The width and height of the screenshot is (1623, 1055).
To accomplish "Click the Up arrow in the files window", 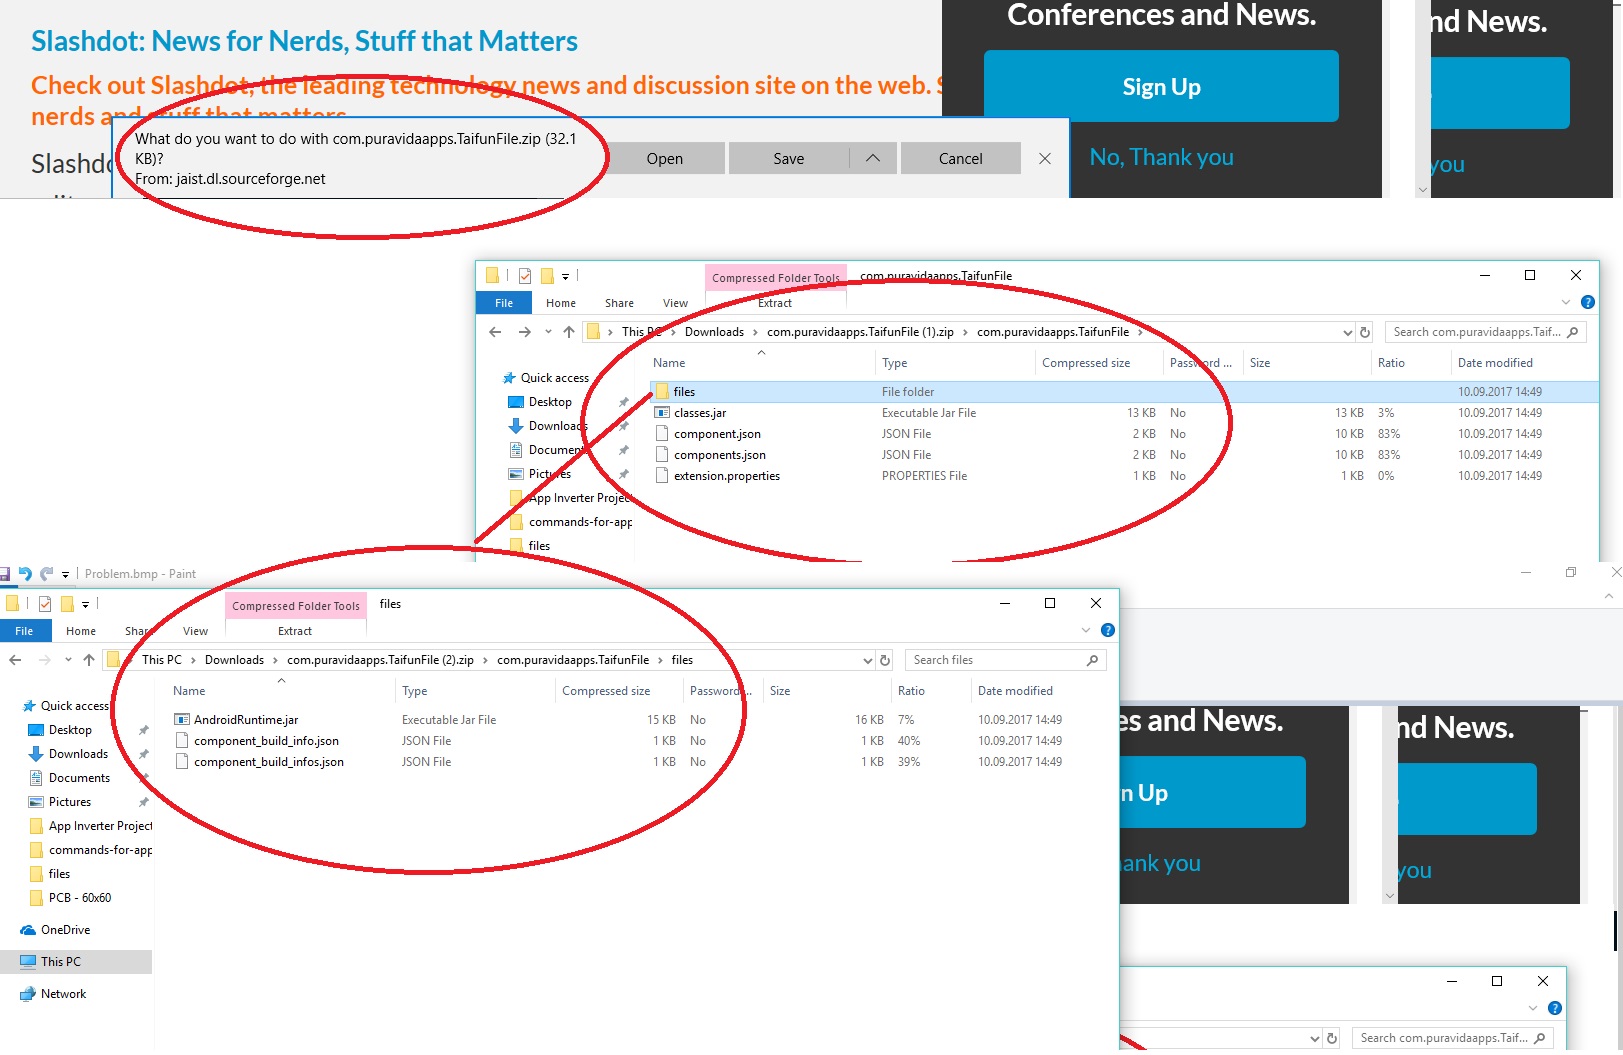I will [x=89, y=660].
